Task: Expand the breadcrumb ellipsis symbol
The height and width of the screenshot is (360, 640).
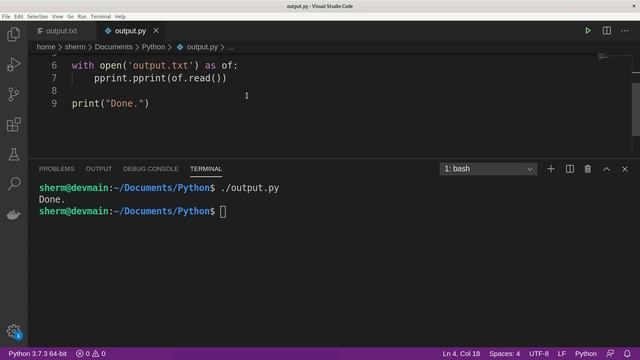Action: point(231,47)
